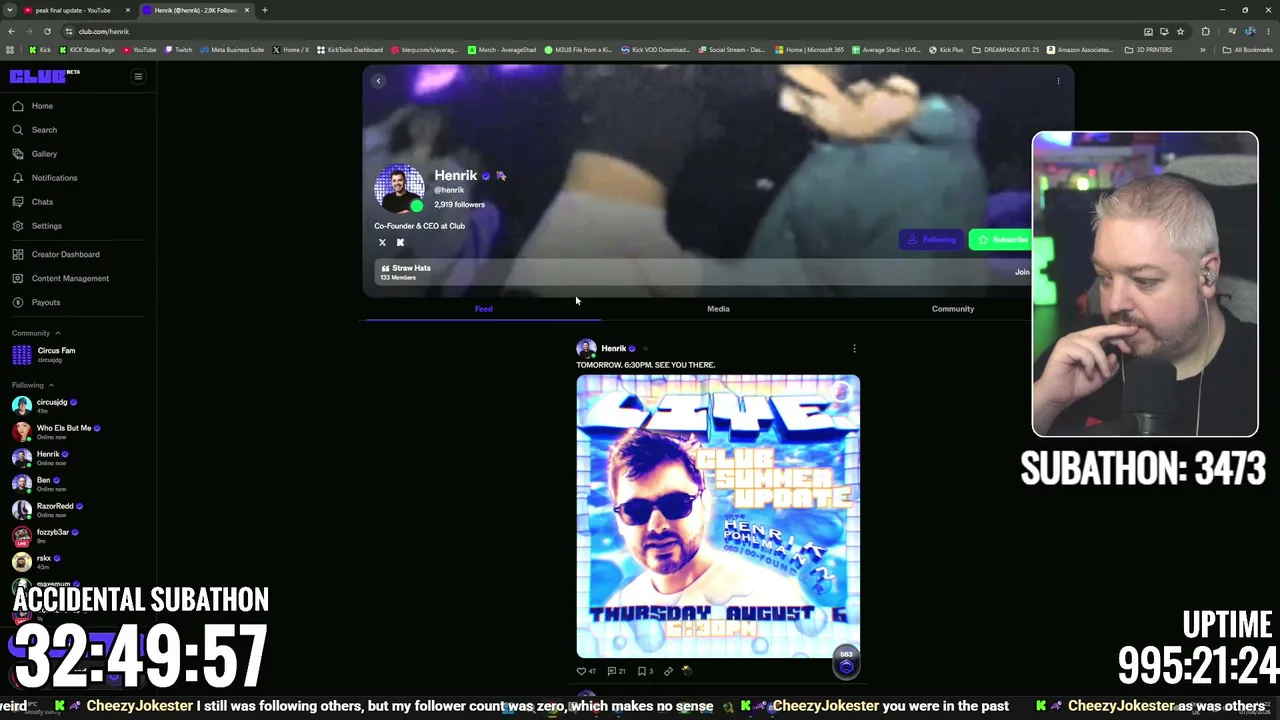The height and width of the screenshot is (720, 1280).
Task: Open the Twitch bookmark
Action: point(178,50)
